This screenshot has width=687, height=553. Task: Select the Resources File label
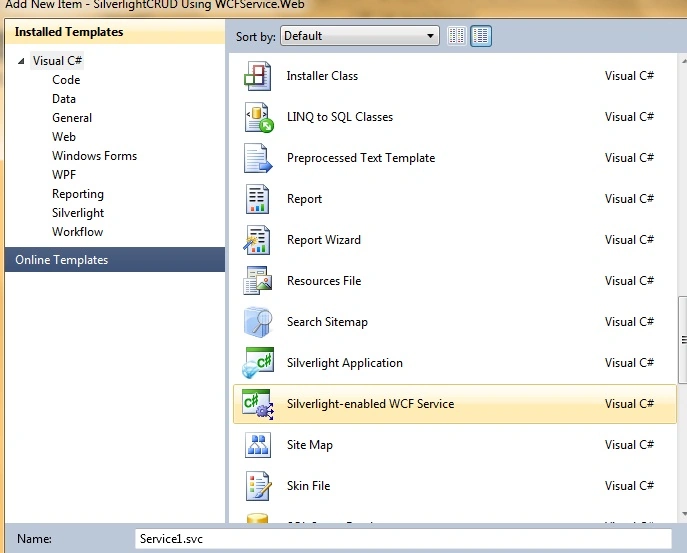pos(324,281)
